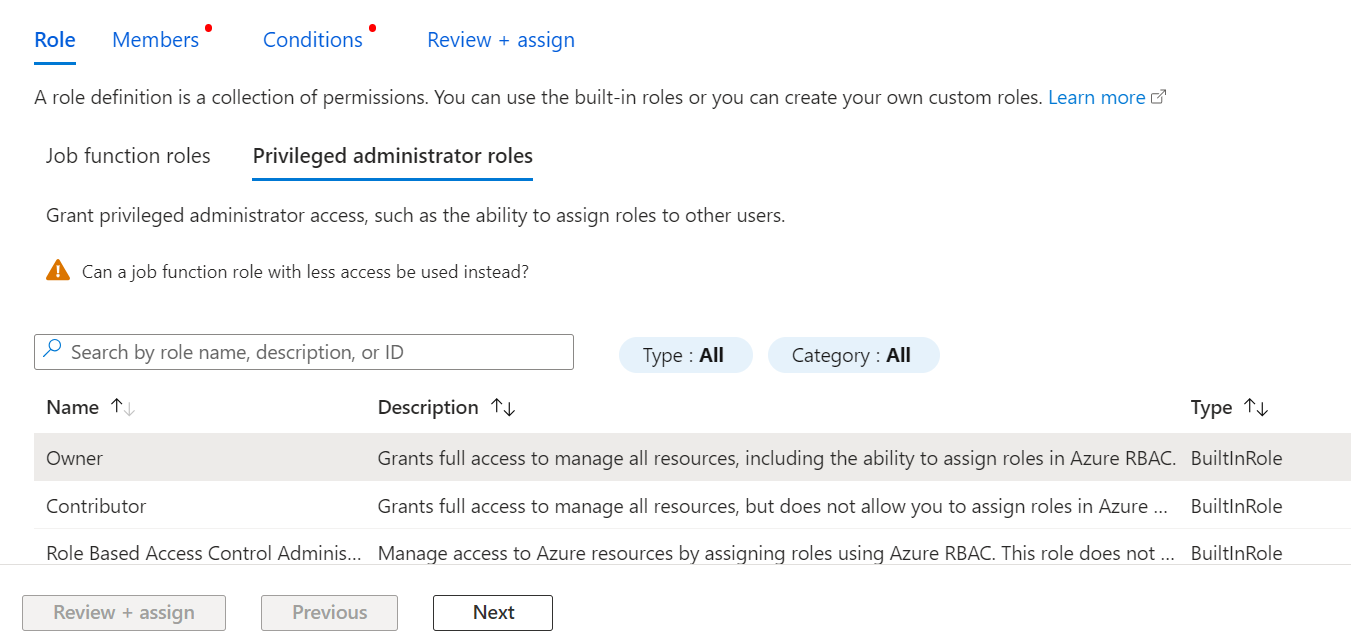Switch to the Conditions tab
The height and width of the screenshot is (642, 1351).
coord(312,40)
